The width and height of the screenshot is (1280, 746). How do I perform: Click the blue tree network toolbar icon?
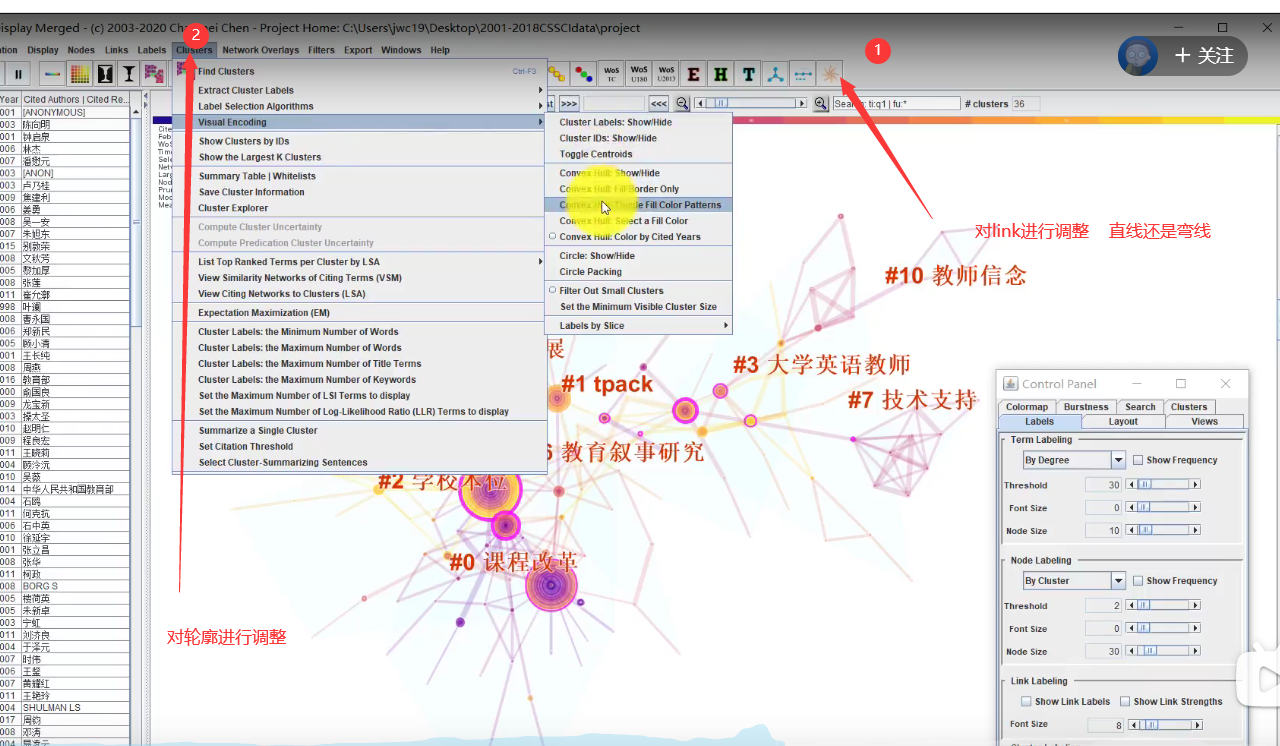[774, 74]
